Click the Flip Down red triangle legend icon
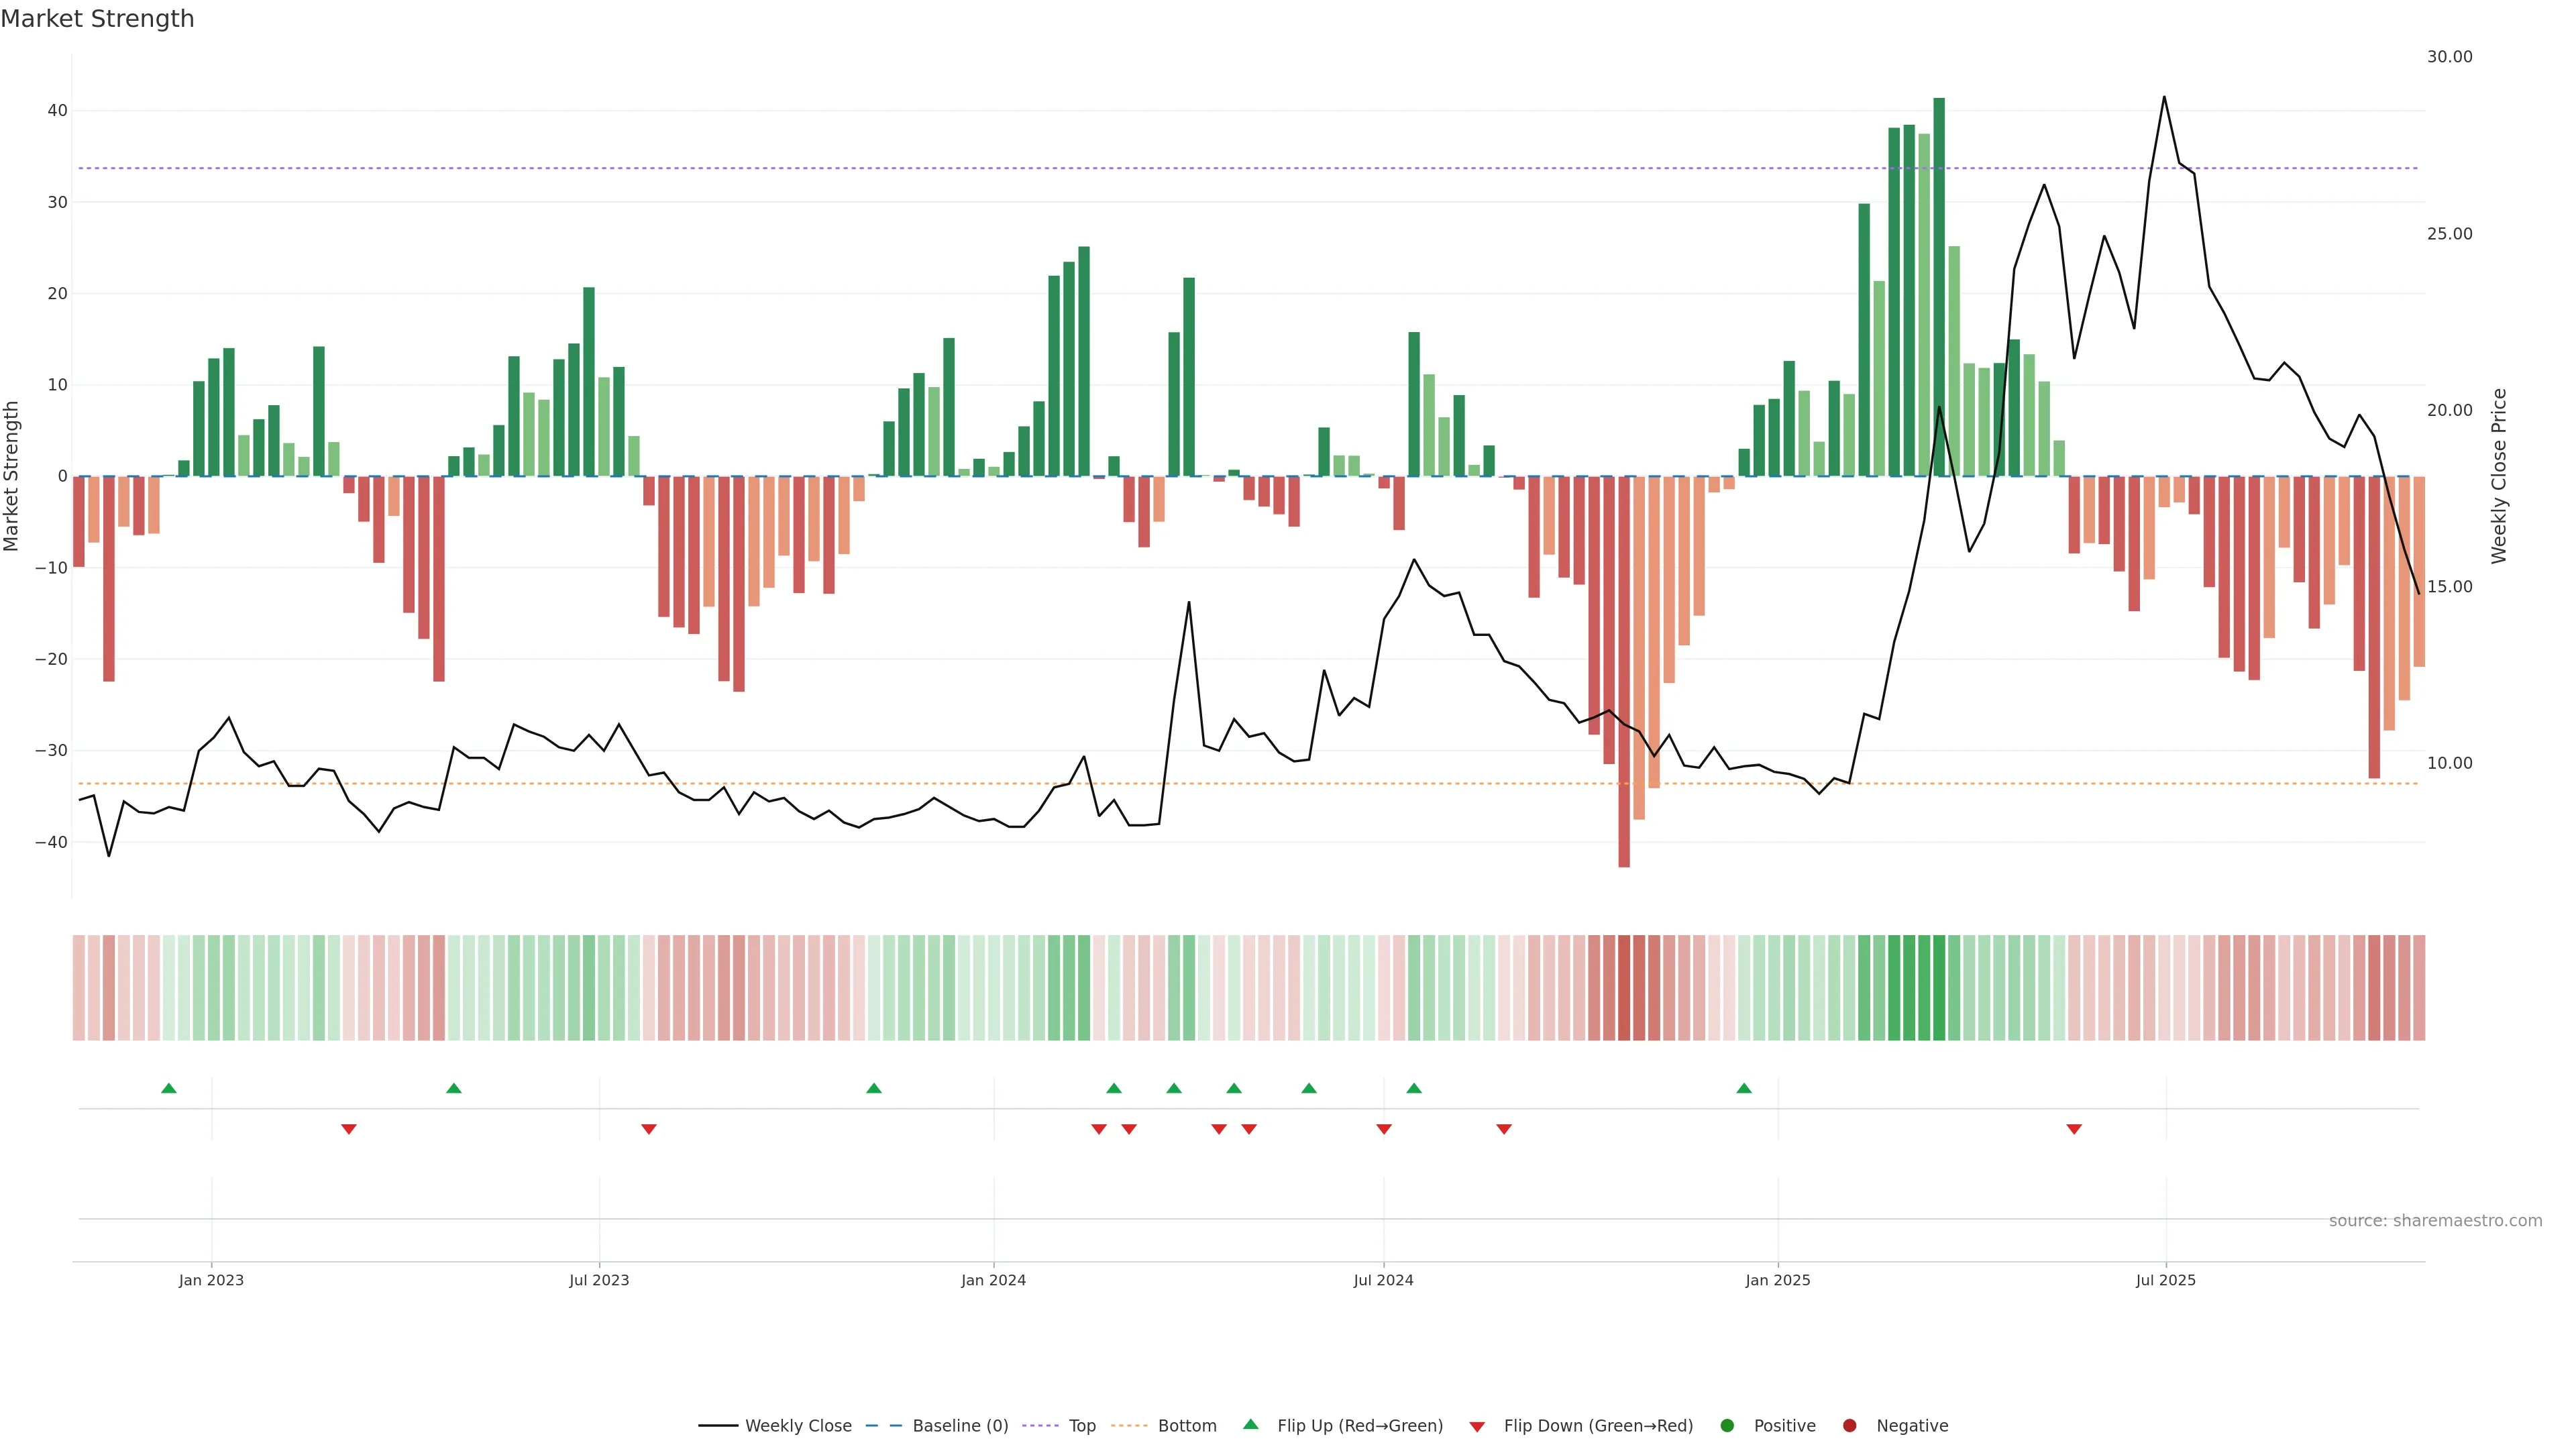2576x1449 pixels. pos(1477,1427)
